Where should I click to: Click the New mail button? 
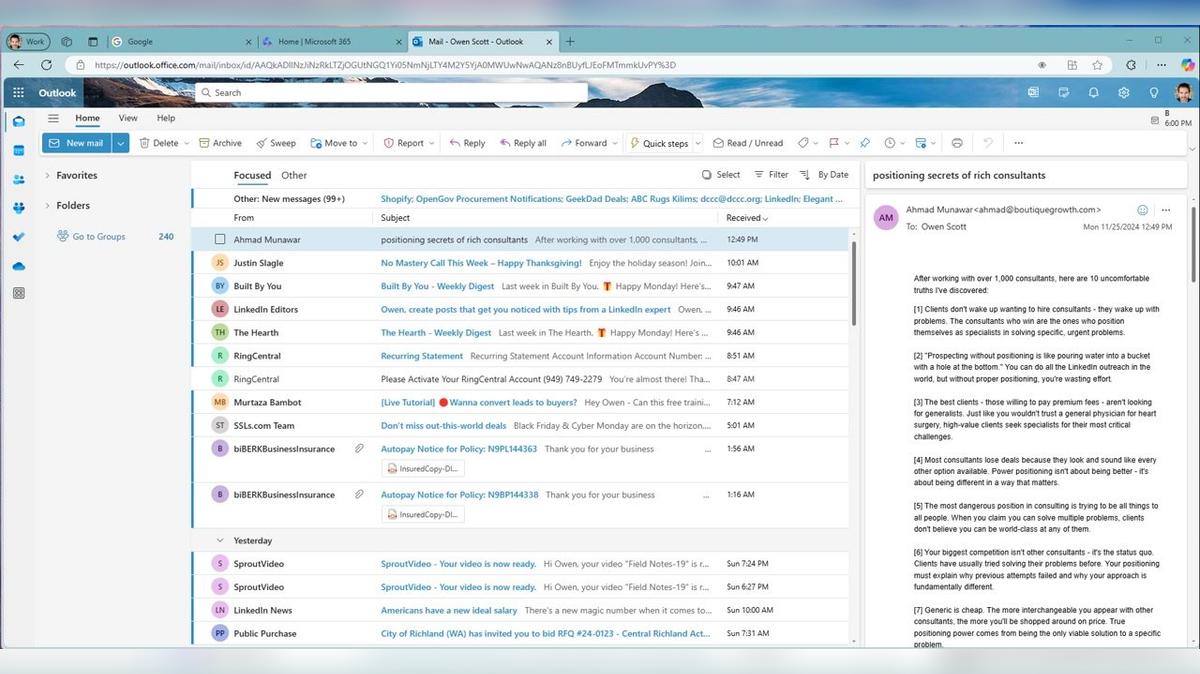pyautogui.click(x=76, y=143)
